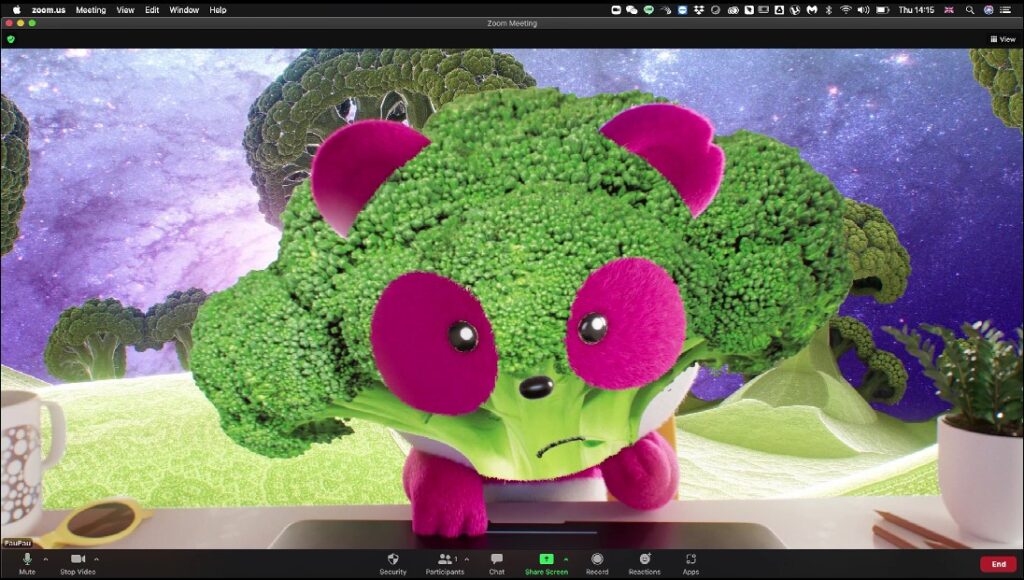Screen dimensions: 1024x580
Task: Open the Edit menu
Action: (x=152, y=10)
